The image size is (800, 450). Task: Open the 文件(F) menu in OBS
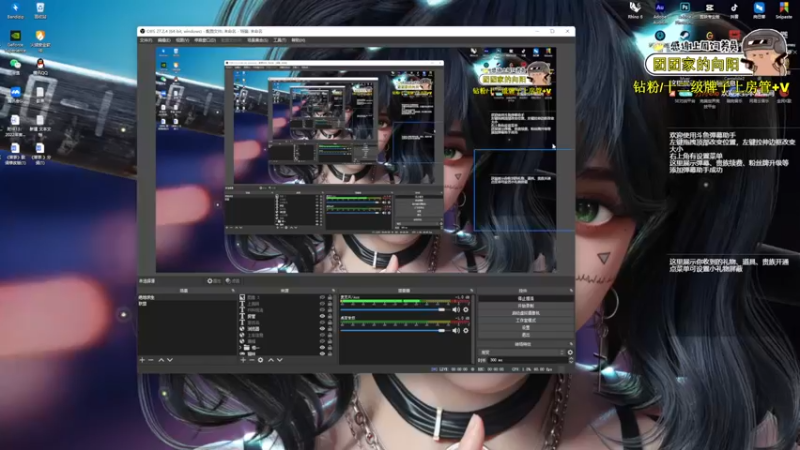(146, 40)
